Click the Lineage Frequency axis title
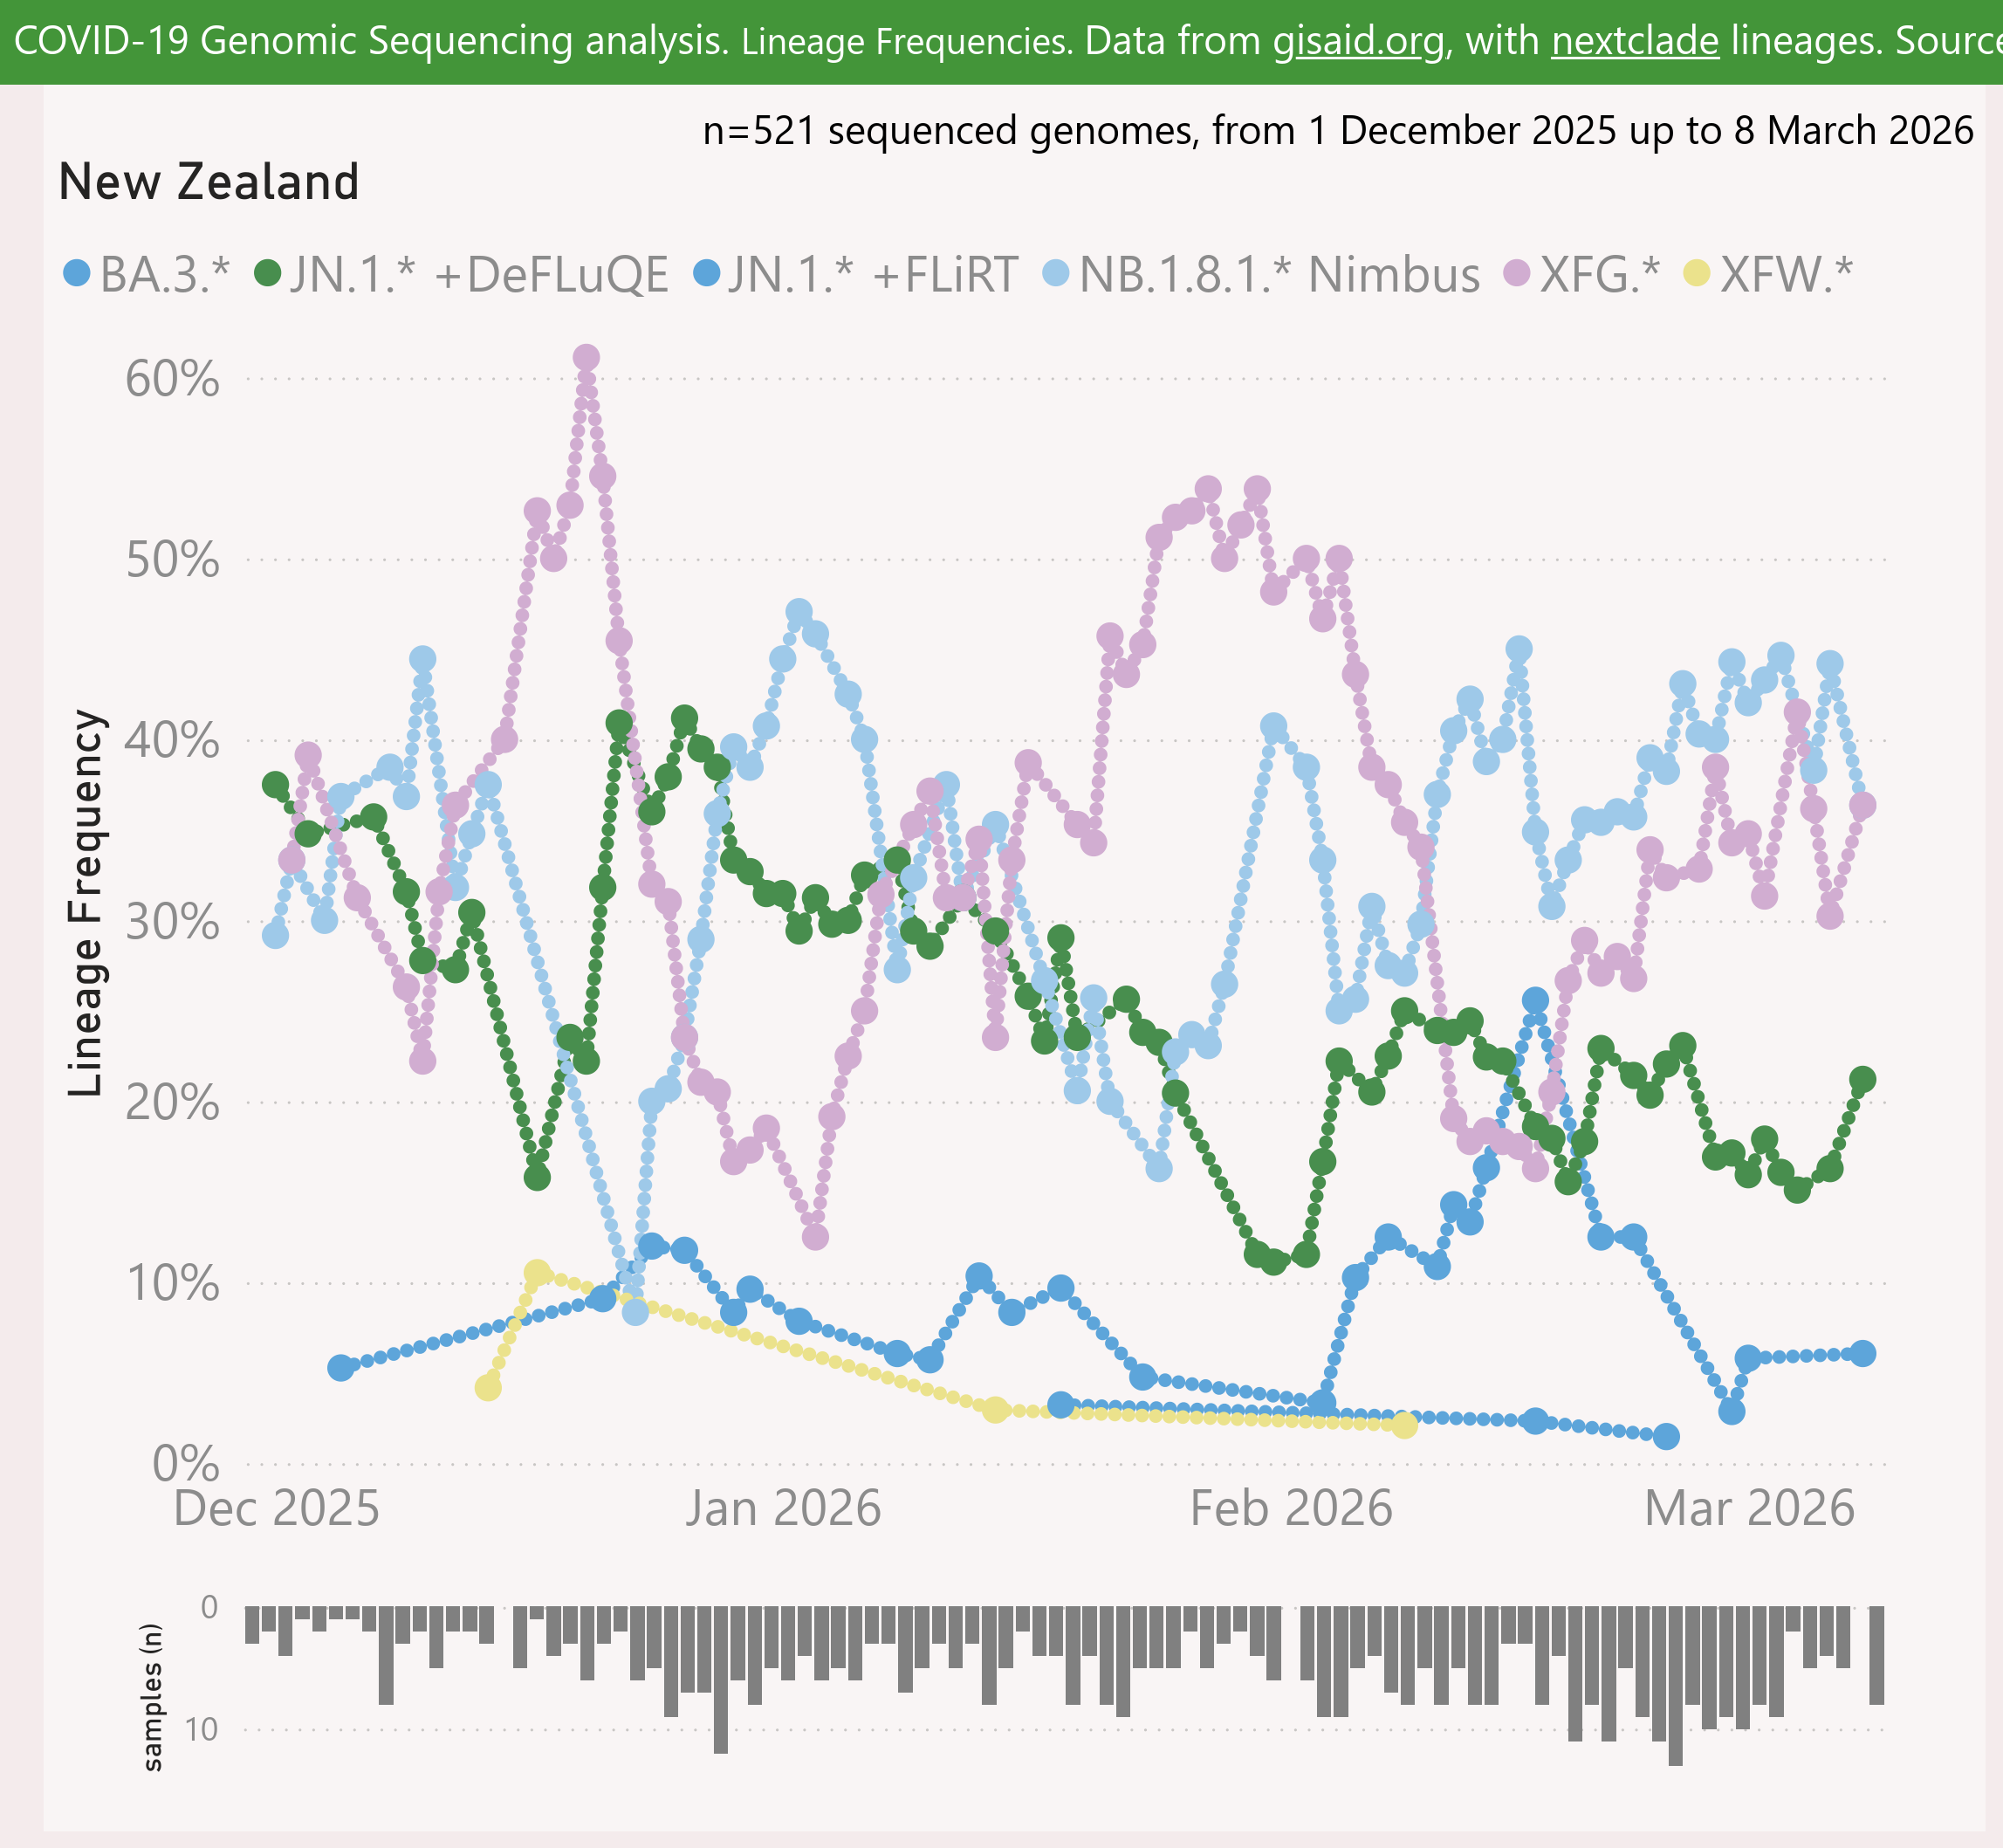The image size is (2003, 1848). 86,902
